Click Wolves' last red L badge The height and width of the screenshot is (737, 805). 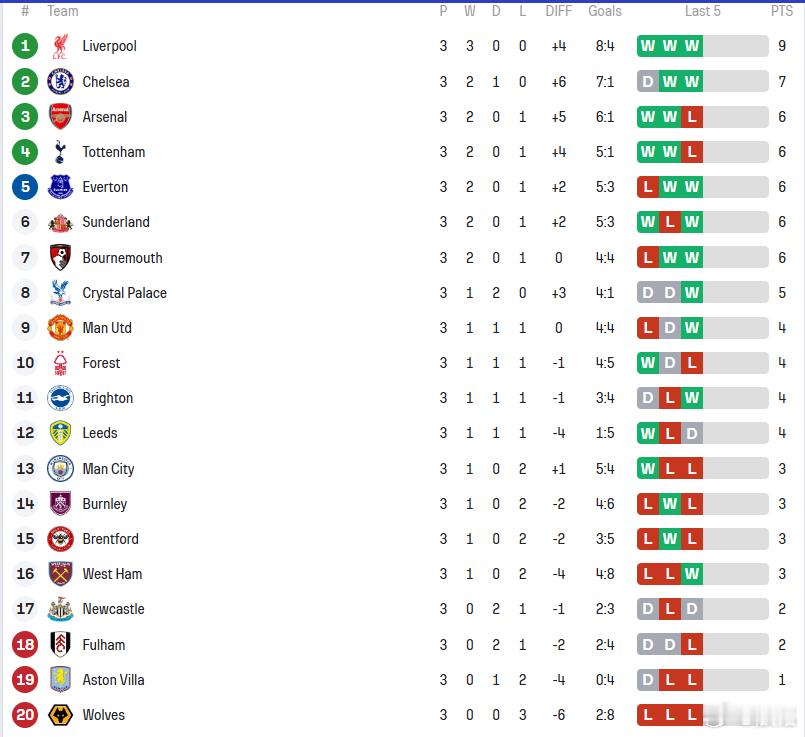point(692,715)
